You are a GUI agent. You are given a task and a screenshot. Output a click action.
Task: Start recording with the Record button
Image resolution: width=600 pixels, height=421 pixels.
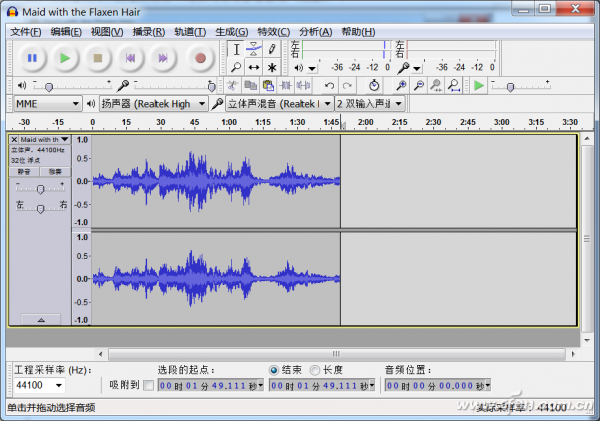(200, 58)
